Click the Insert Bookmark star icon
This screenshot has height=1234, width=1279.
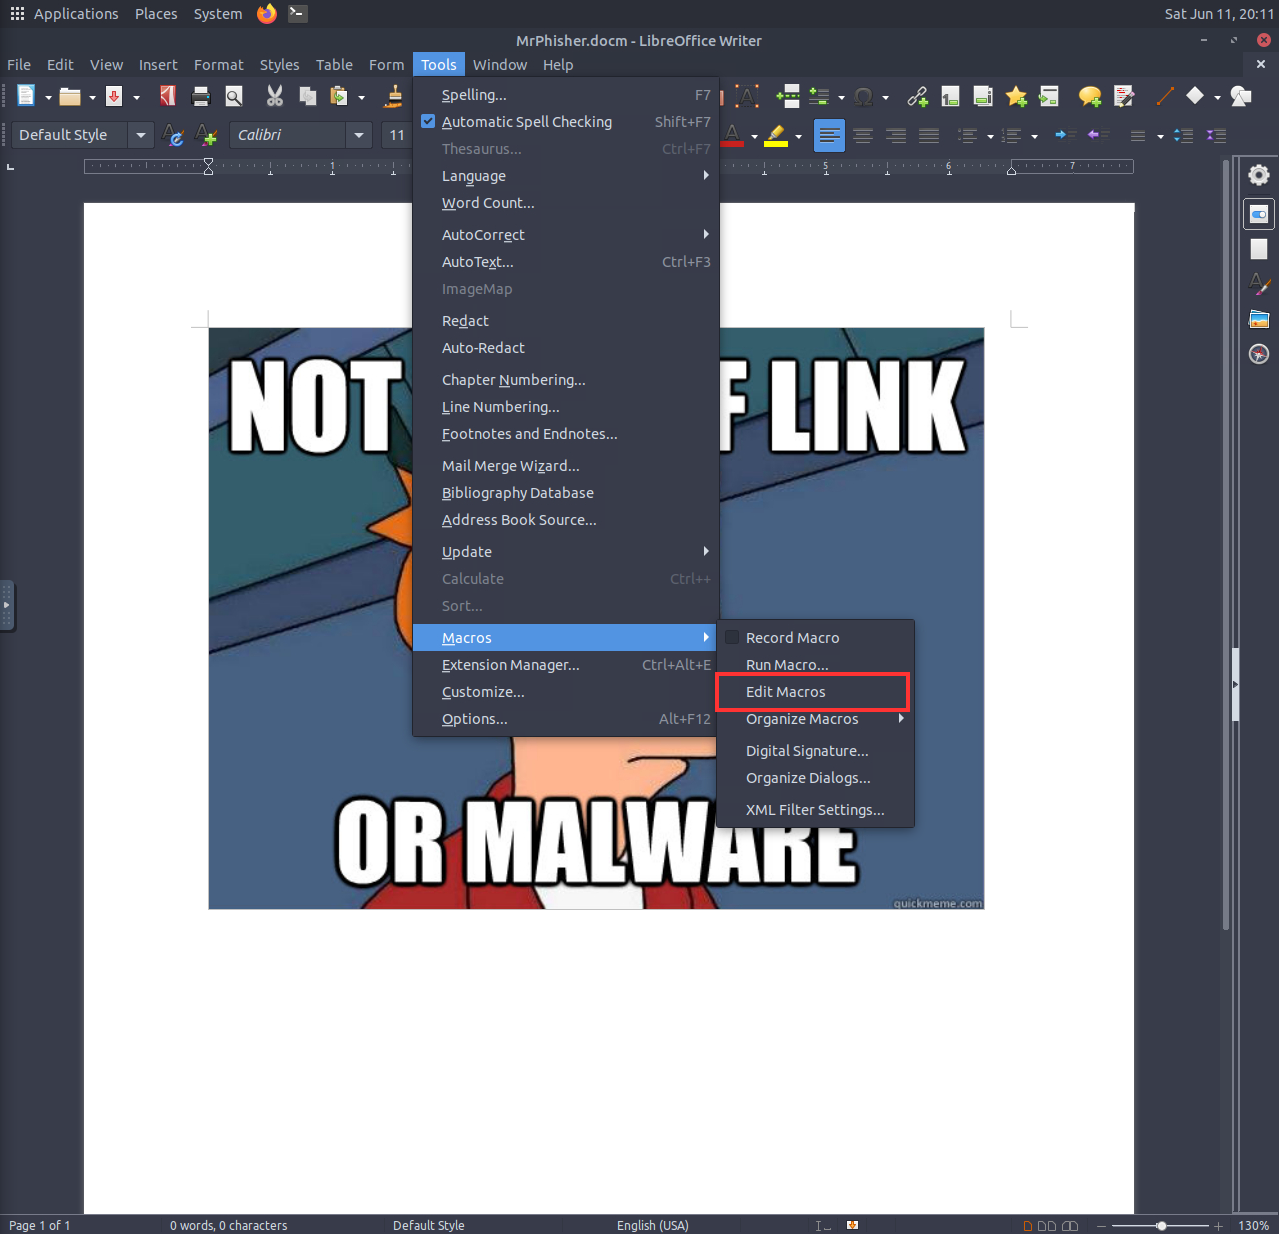click(1016, 96)
